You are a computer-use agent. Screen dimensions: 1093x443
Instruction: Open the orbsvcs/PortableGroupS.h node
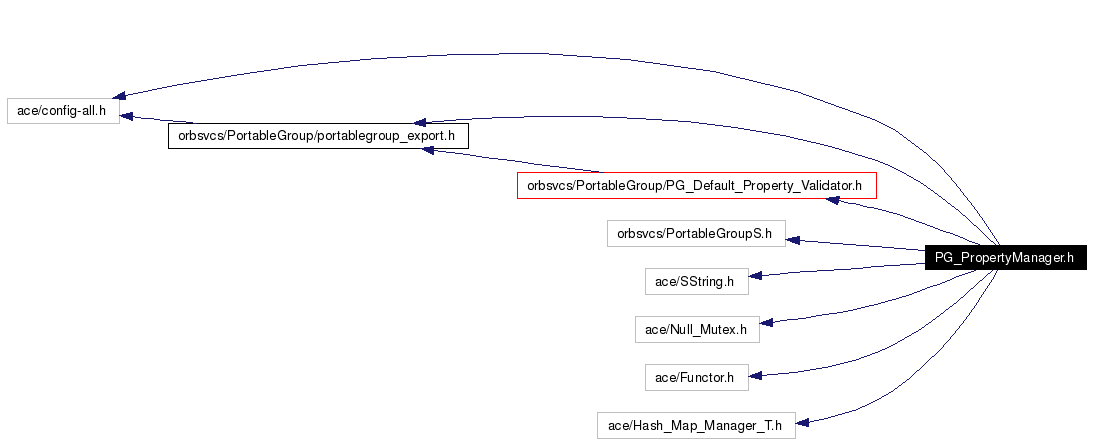696,233
